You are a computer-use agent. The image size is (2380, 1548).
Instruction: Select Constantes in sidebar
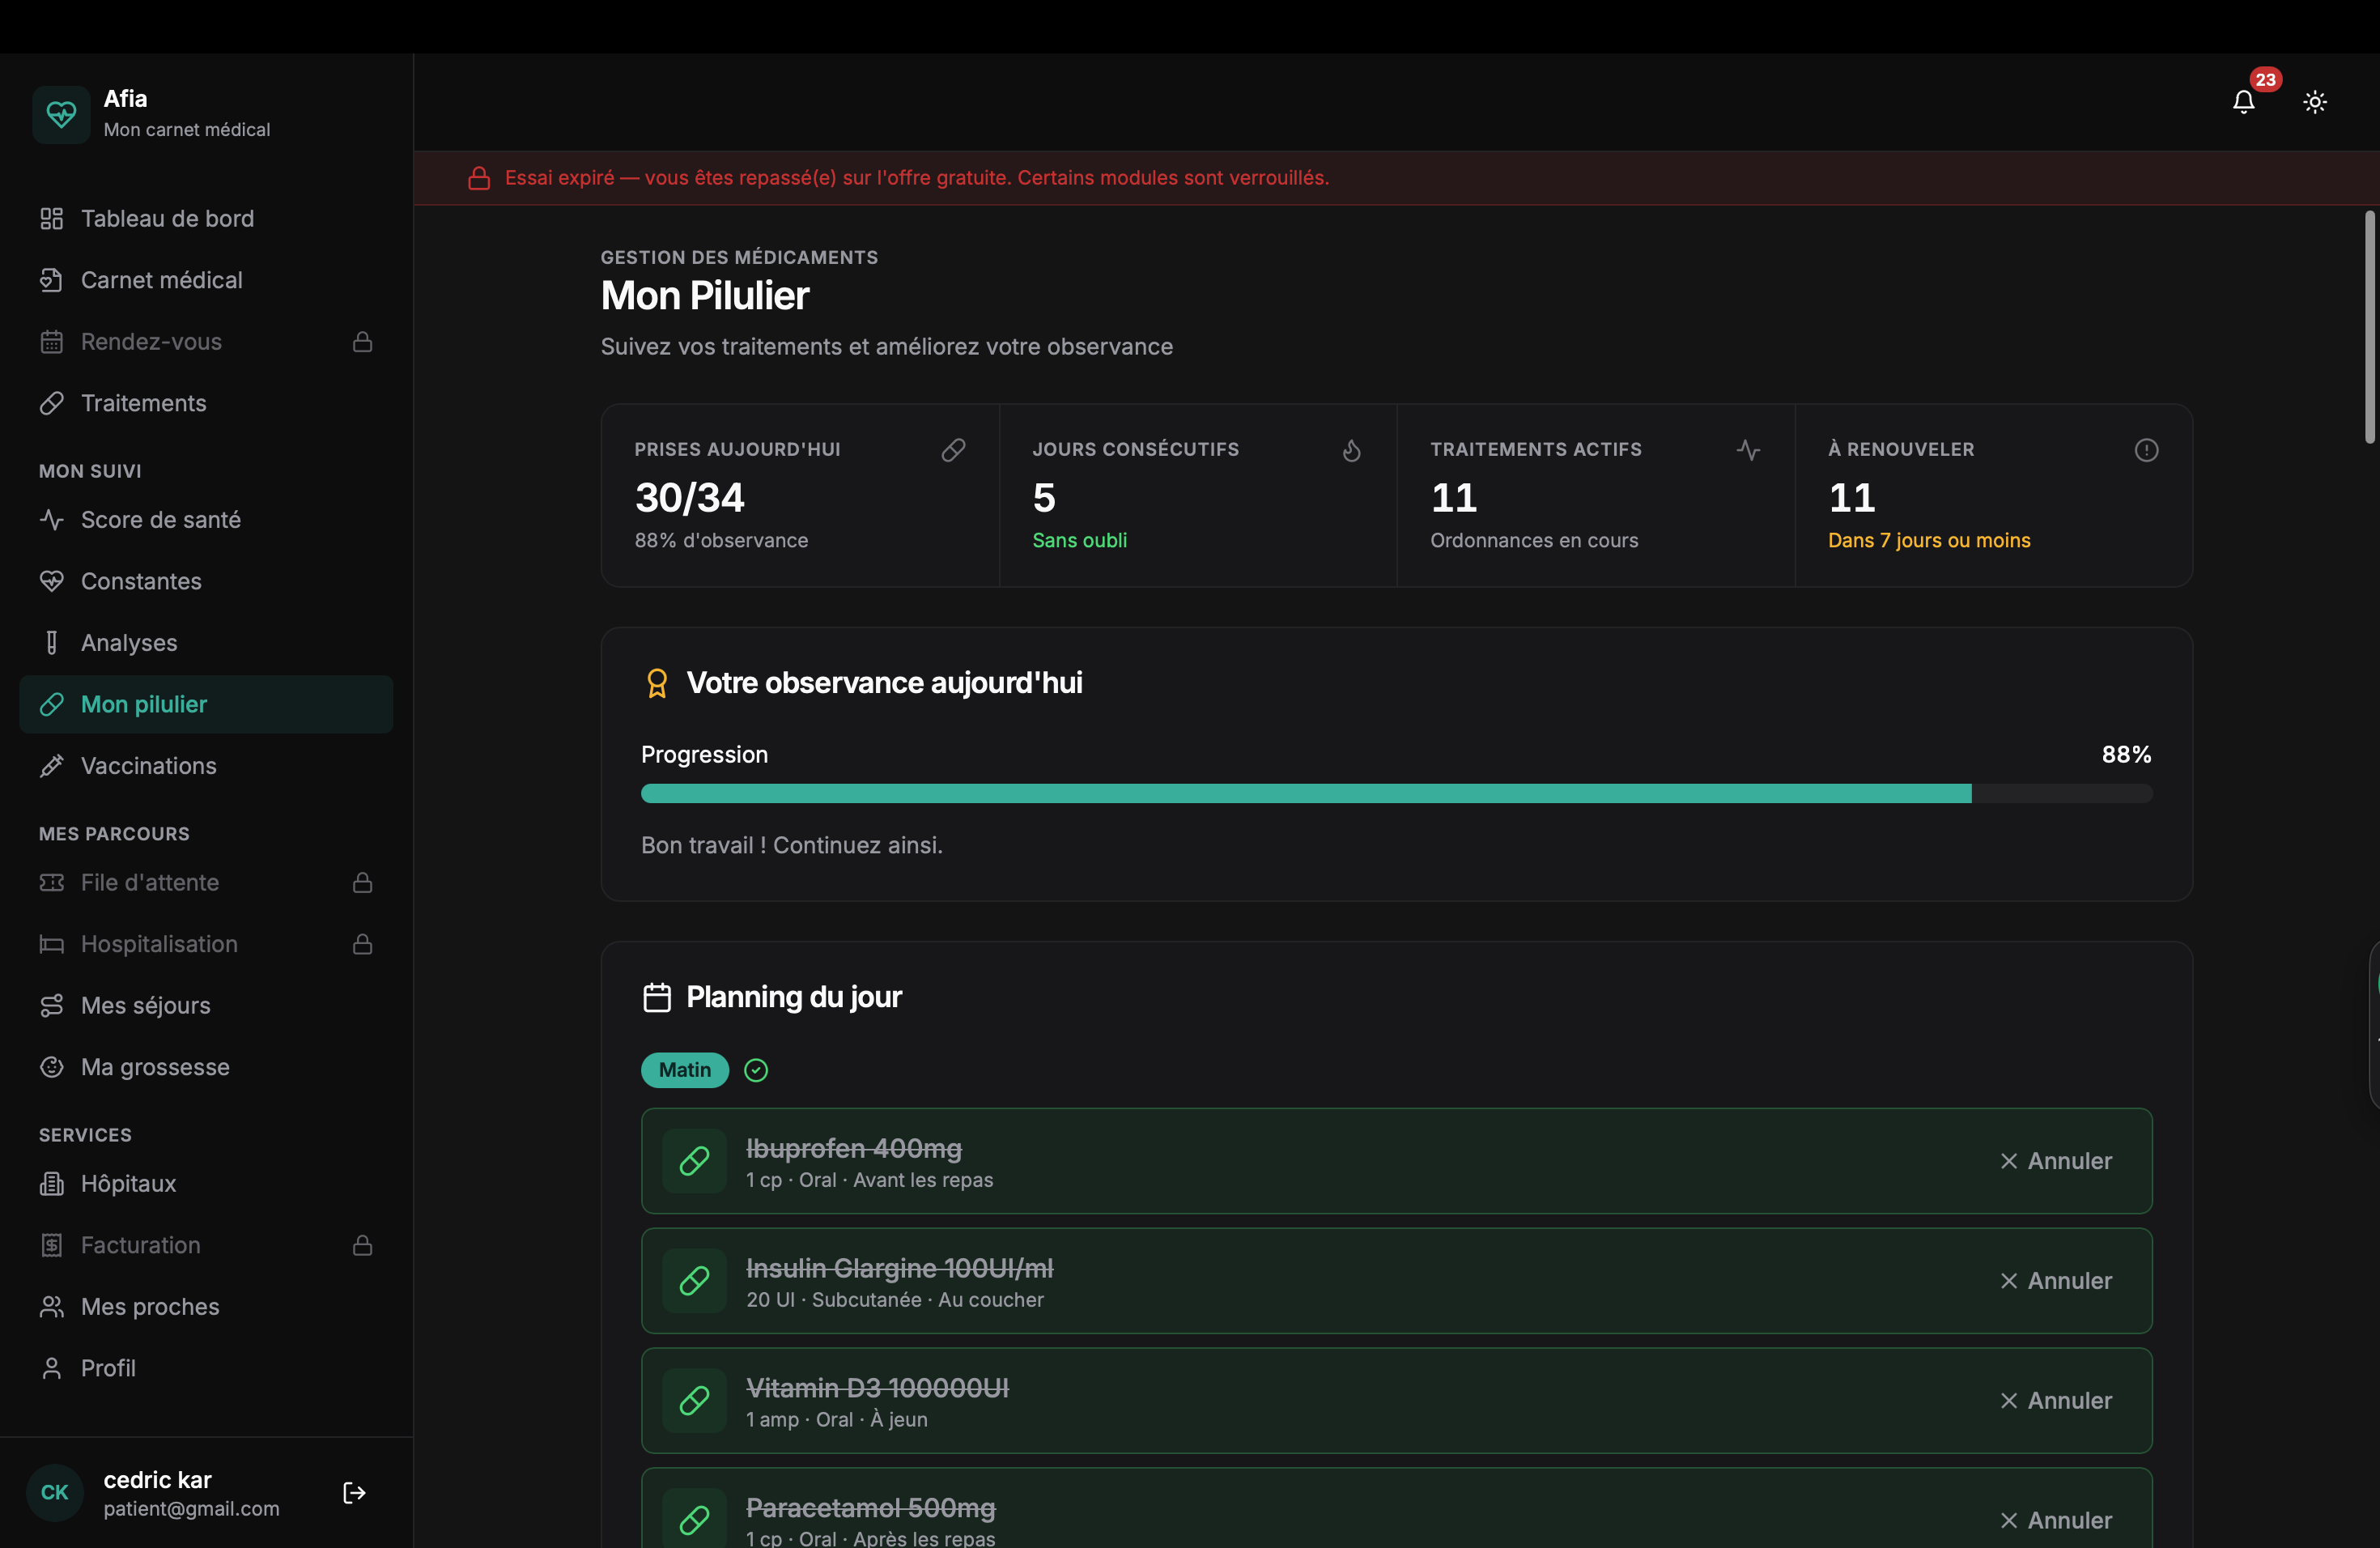pyautogui.click(x=206, y=581)
